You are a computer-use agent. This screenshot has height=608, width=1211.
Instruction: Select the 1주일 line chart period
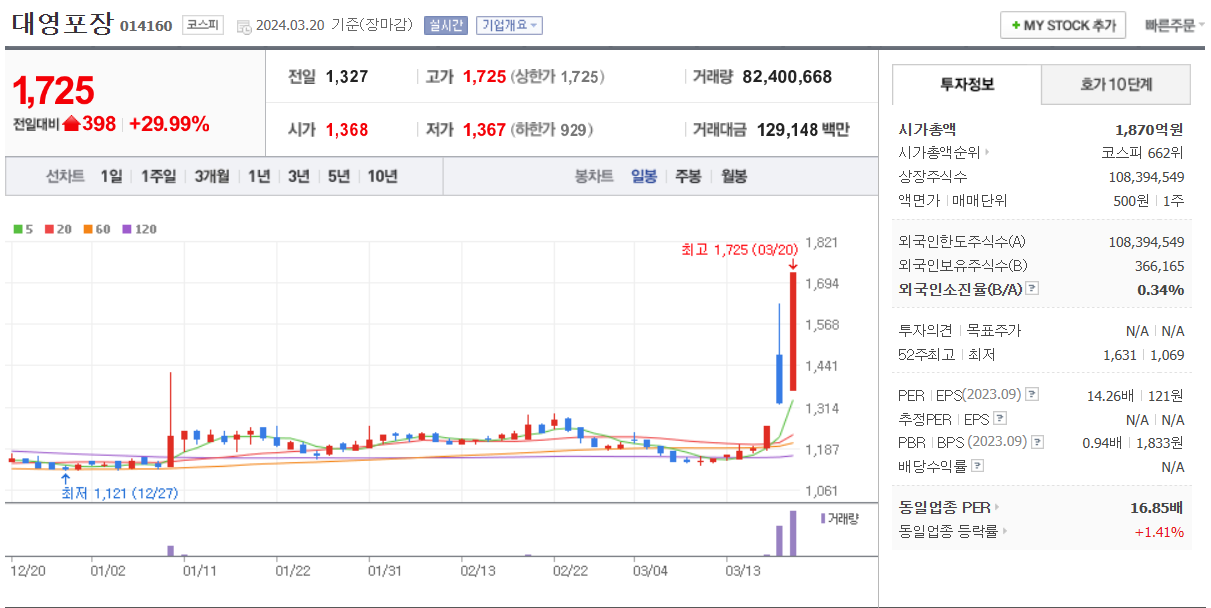[x=158, y=176]
